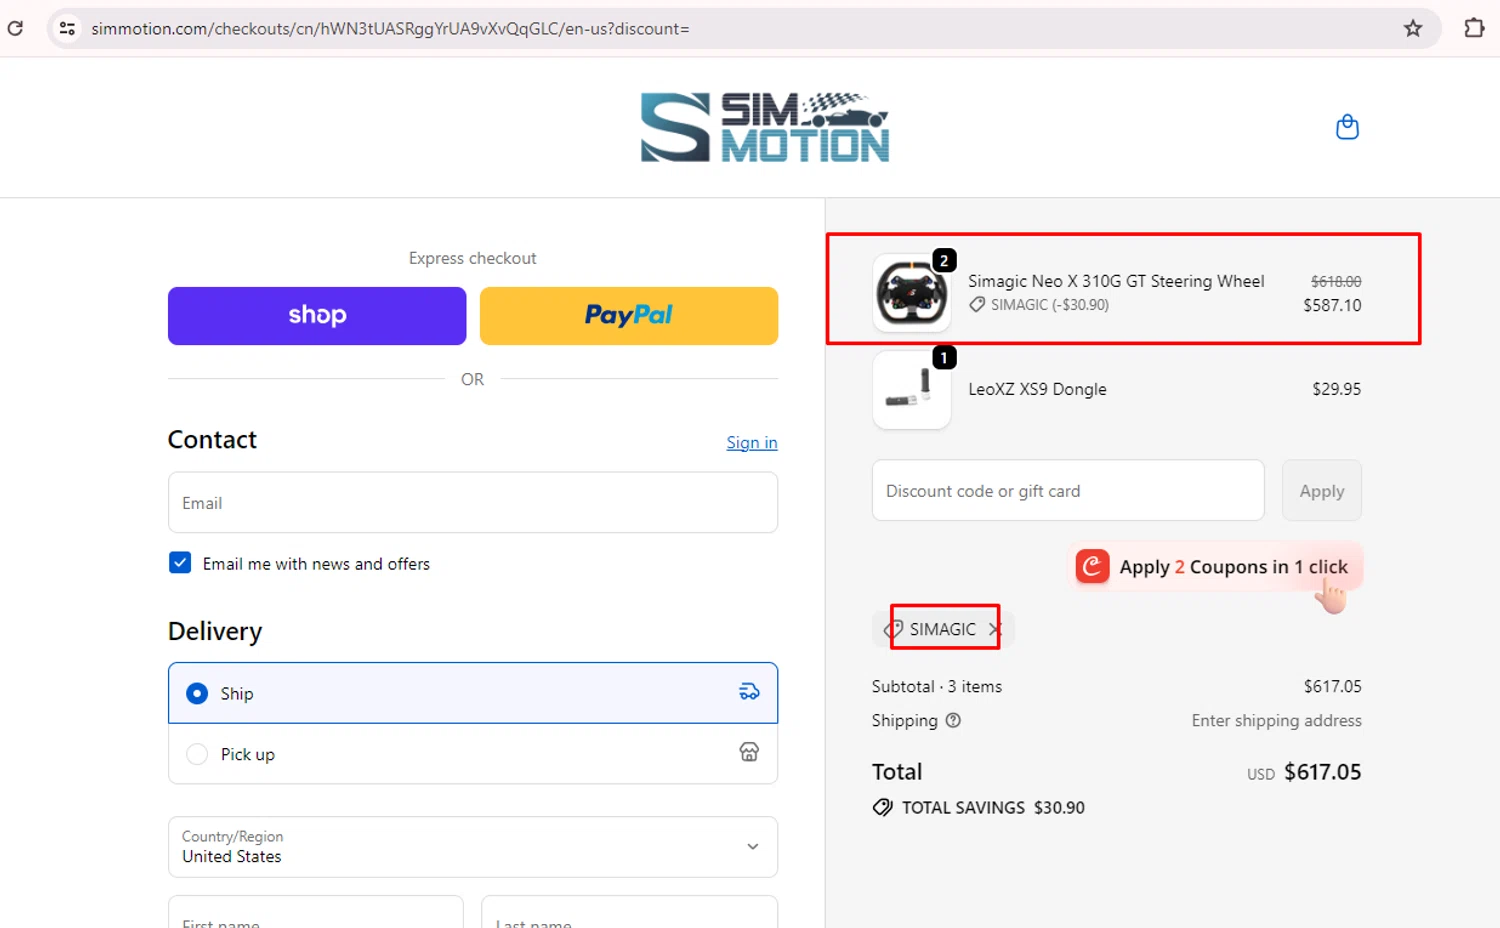
Task: Click the Apply discount button
Action: (x=1322, y=490)
